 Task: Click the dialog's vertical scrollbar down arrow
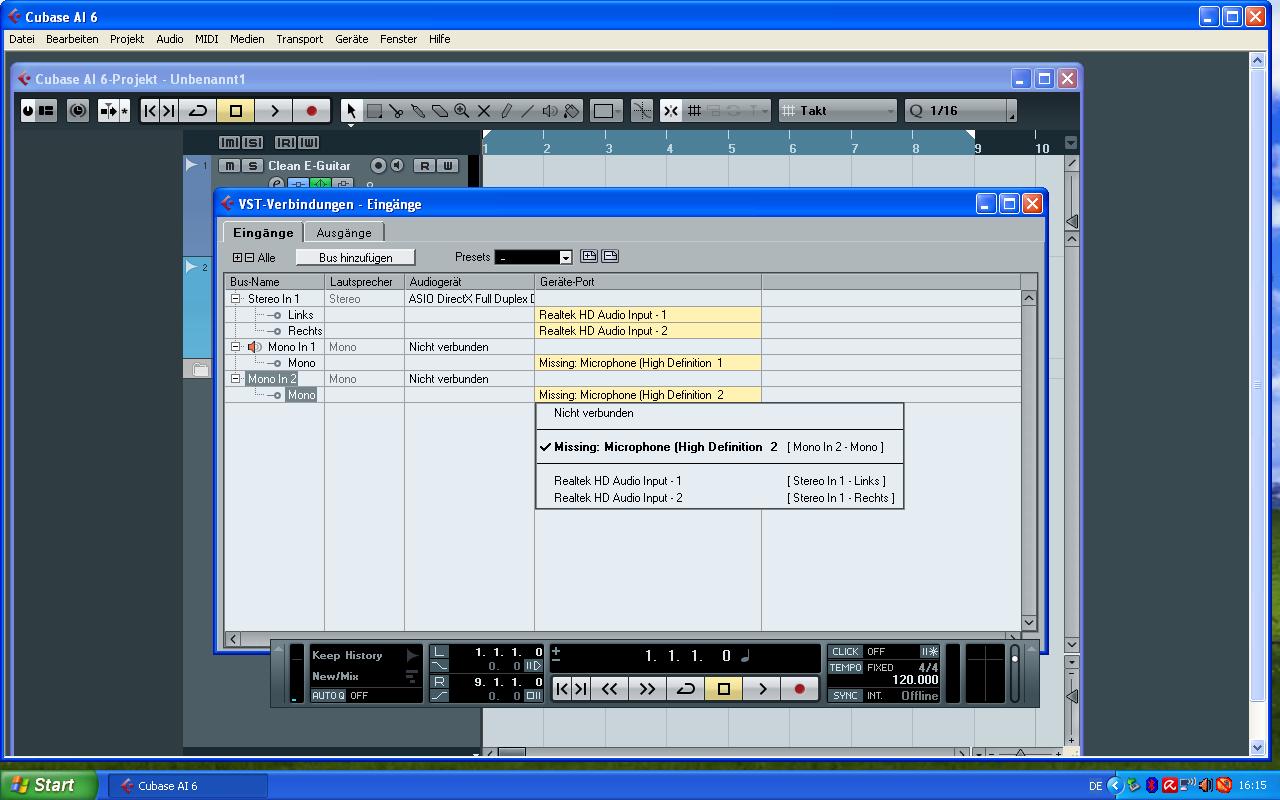point(1028,622)
